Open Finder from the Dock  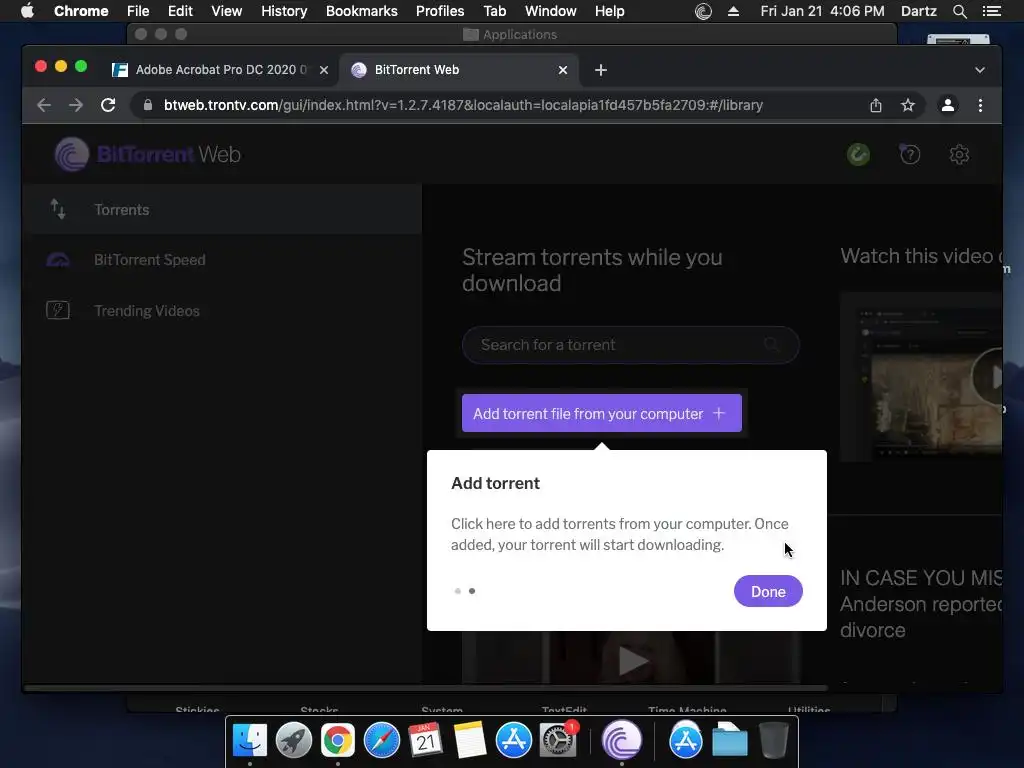(x=249, y=741)
